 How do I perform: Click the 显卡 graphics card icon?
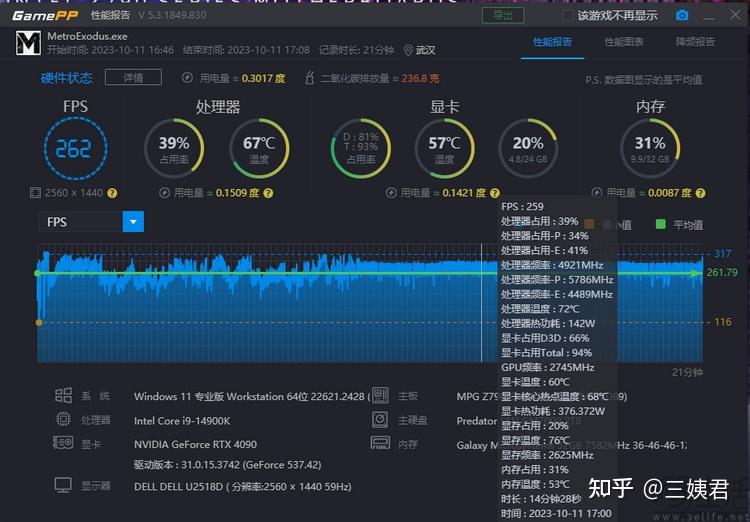pos(63,443)
